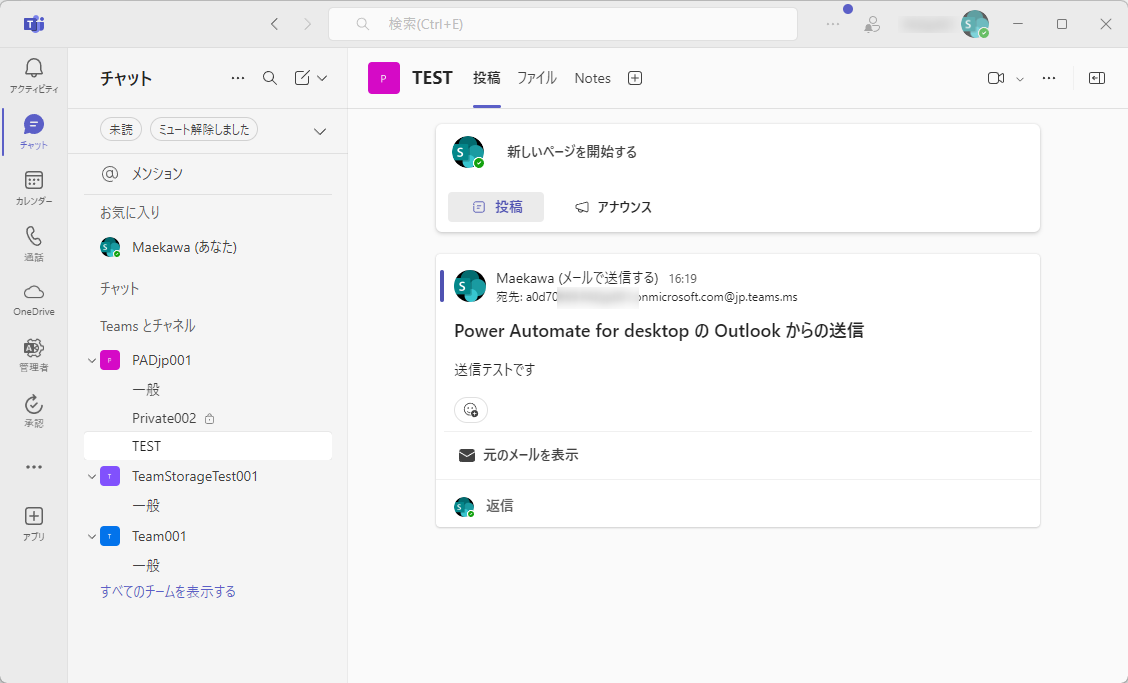Open meeting options dropdown arrow
Viewport: 1128px width, 683px height.
(1019, 78)
